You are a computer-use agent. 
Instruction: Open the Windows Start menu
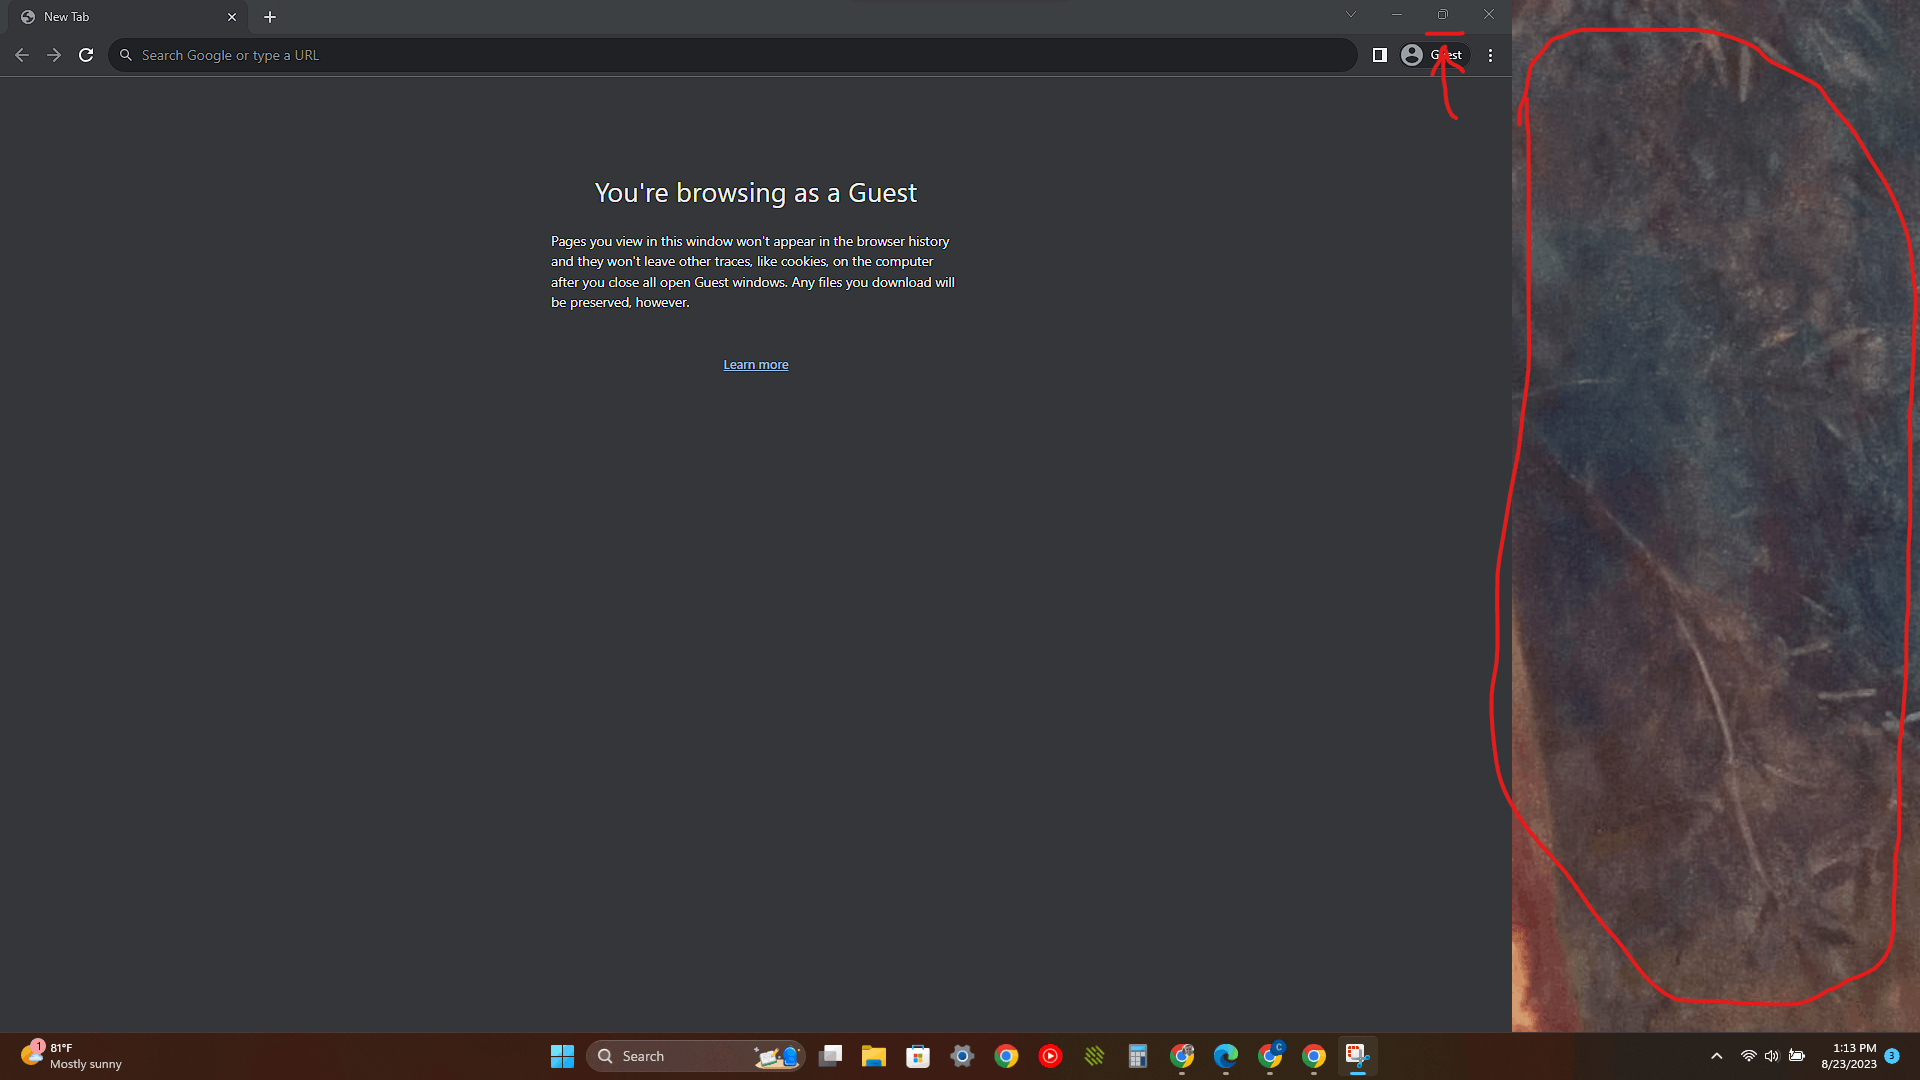coord(562,1056)
